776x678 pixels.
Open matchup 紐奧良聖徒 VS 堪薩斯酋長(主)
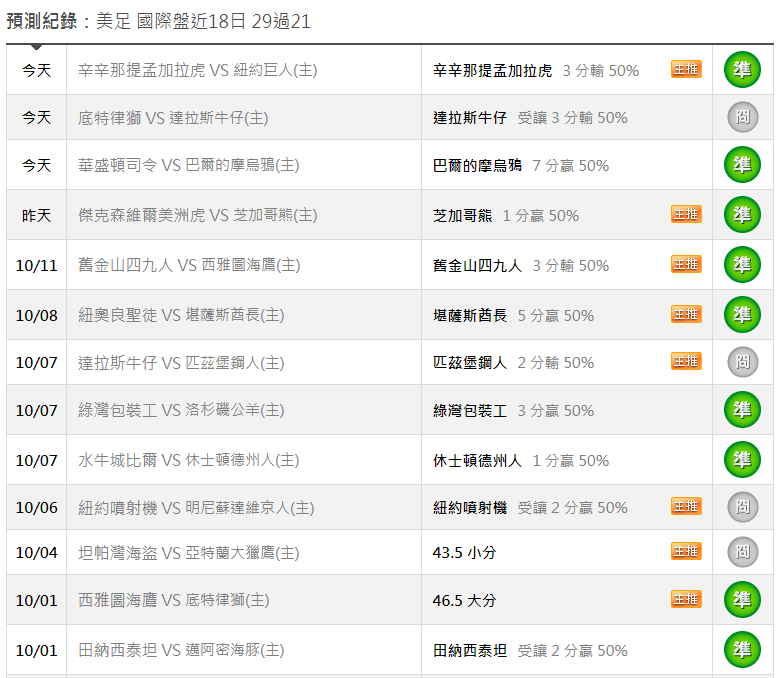pyautogui.click(x=181, y=315)
